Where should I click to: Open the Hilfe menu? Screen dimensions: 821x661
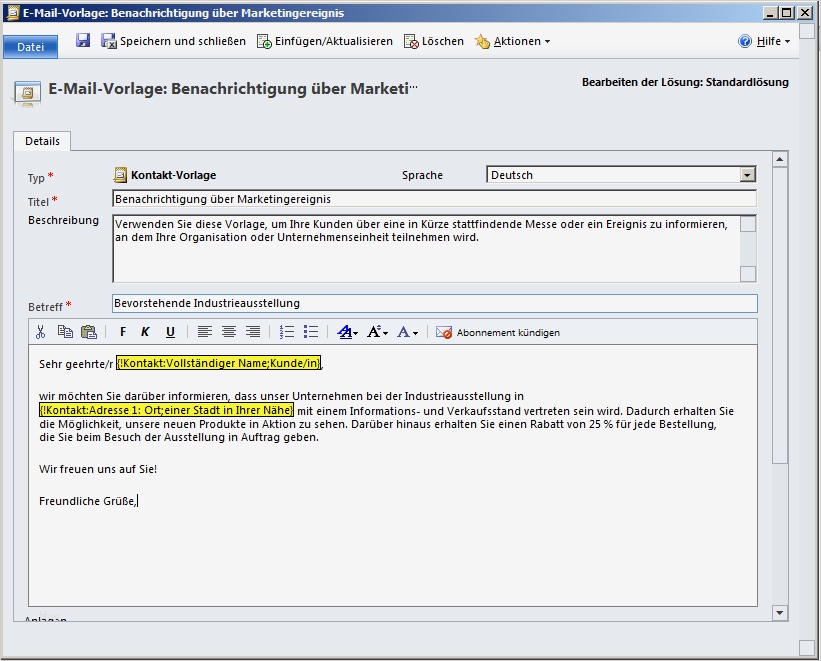click(x=764, y=41)
